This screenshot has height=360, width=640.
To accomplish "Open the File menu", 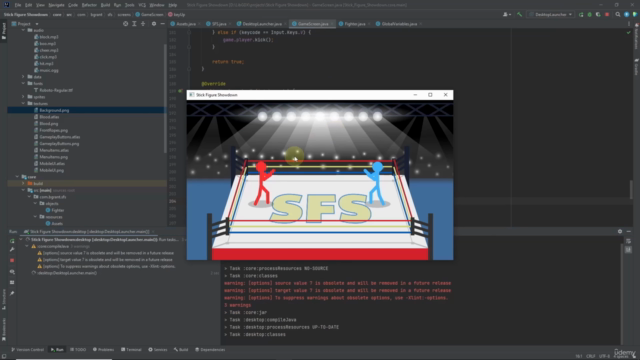I will (x=18, y=5).
